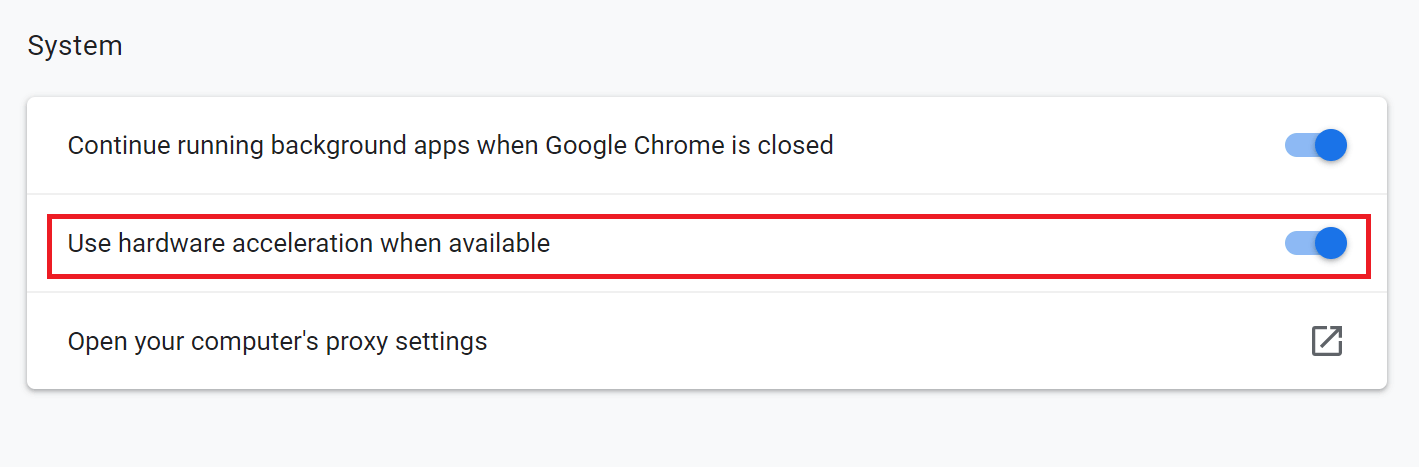Disable hardware acceleration toggle switch

tap(1316, 243)
